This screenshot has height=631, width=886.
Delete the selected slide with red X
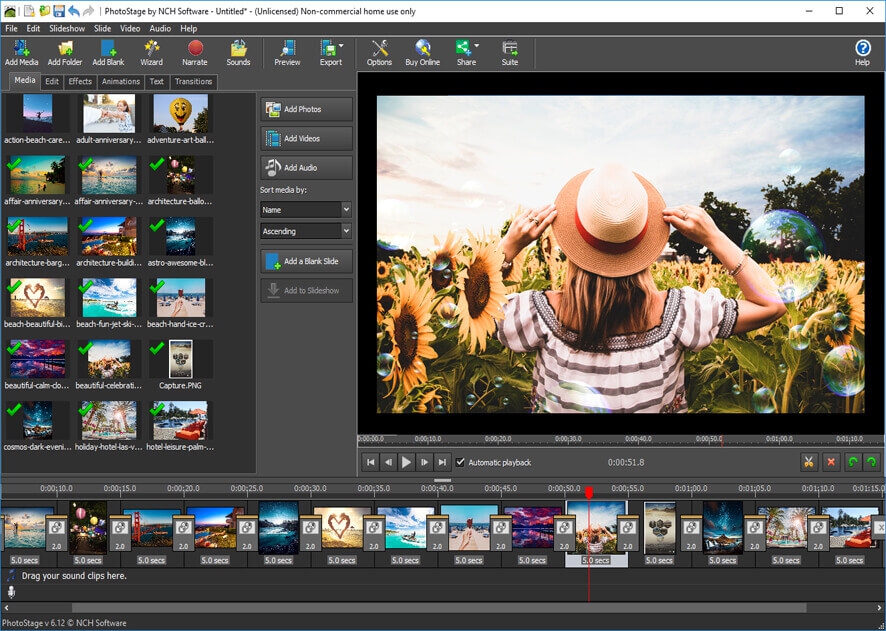coord(831,462)
